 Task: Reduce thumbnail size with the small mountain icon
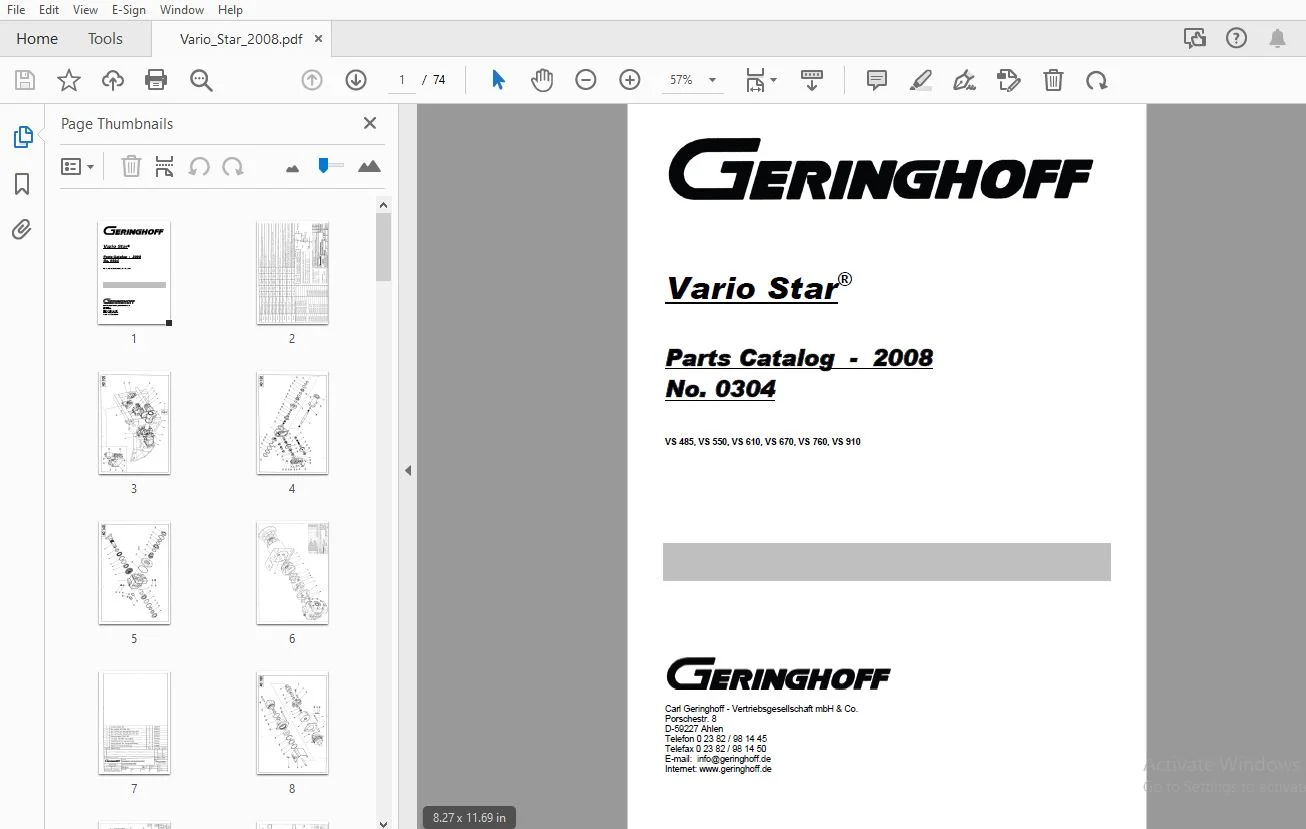click(x=292, y=168)
